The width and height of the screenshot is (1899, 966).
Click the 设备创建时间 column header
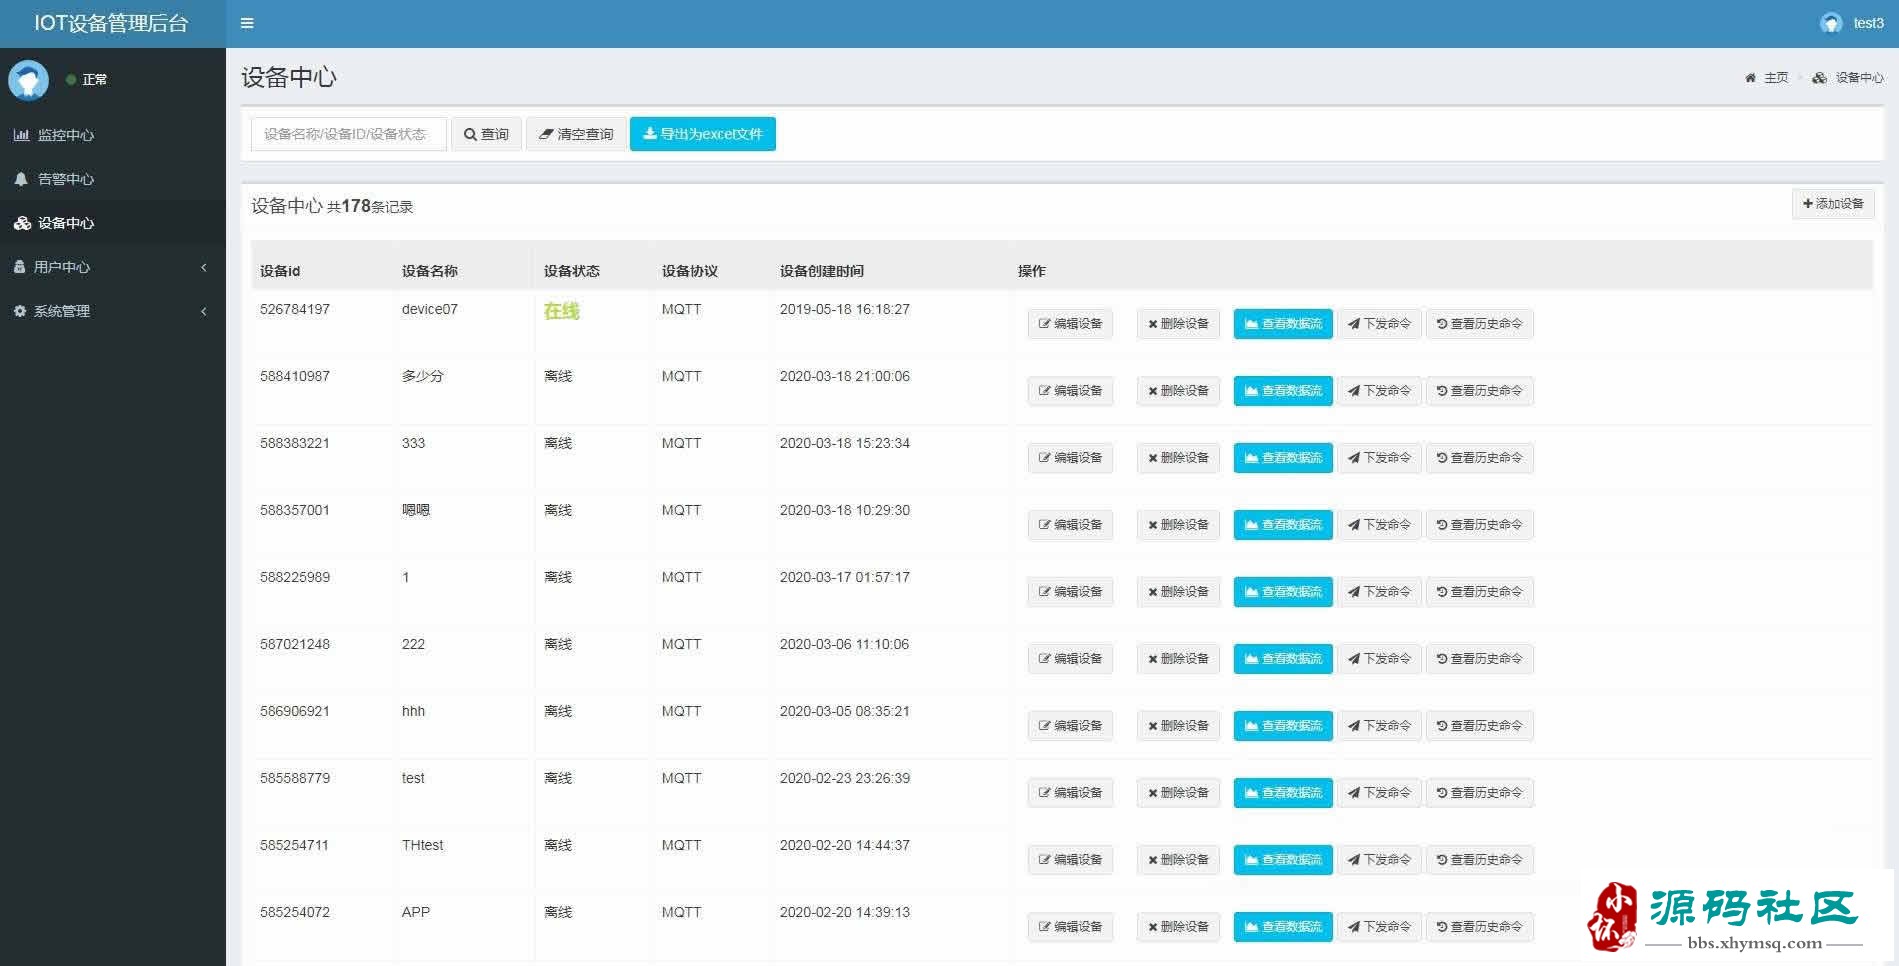822,271
